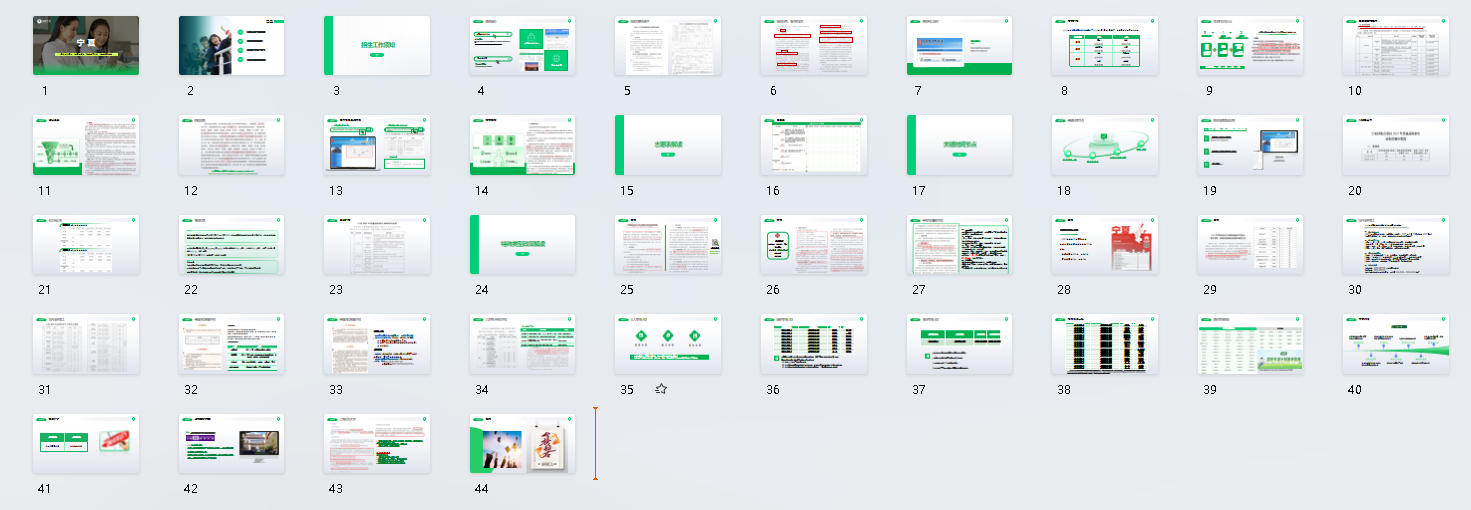Select slide 7 with the website screenshot
This screenshot has width=1471, height=510.
click(959, 45)
